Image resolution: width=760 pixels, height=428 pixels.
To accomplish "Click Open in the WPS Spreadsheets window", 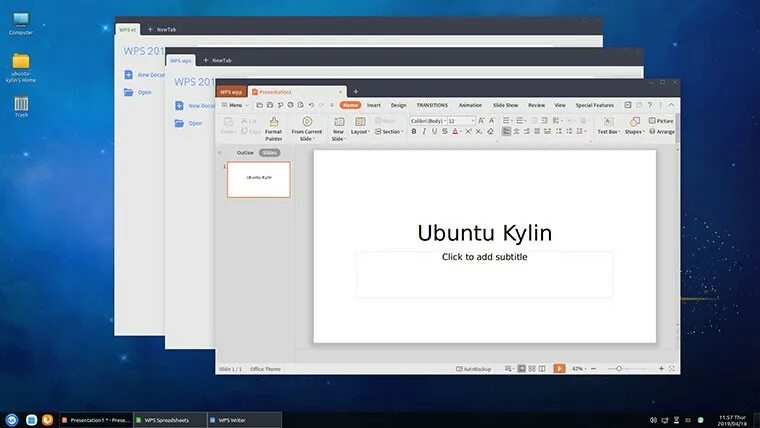I will 138,92.
